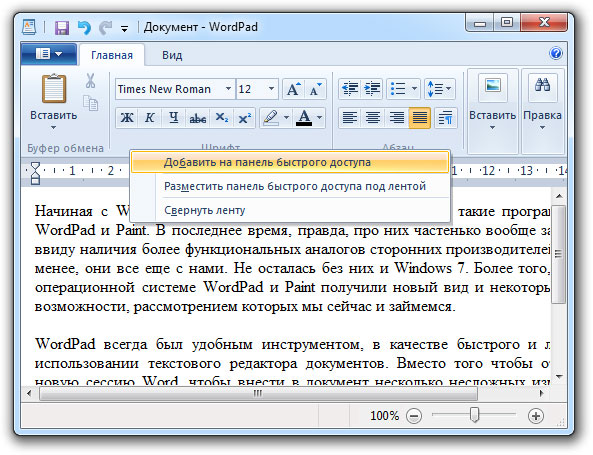Undo the last action
This screenshot has width=593, height=455.
click(84, 28)
